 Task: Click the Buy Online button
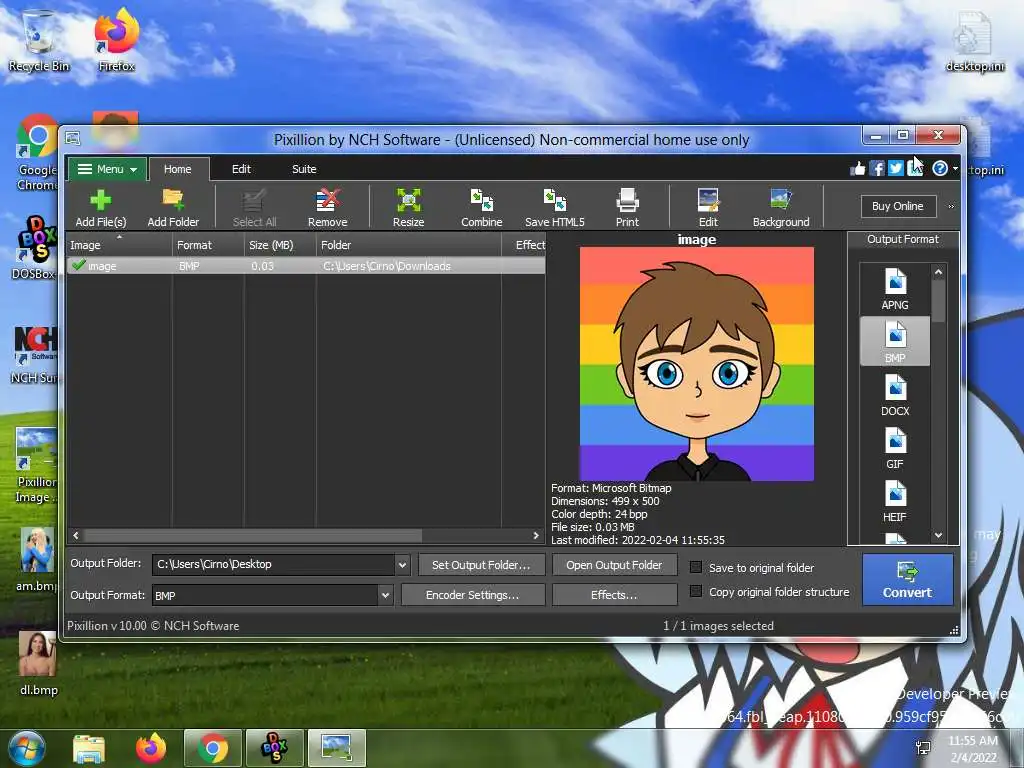[897, 206]
